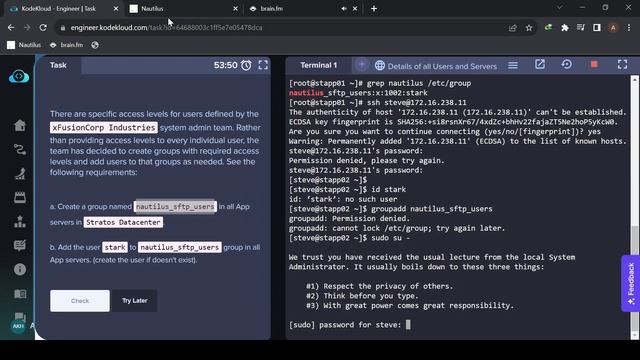Image resolution: width=640 pixels, height=360 pixels.
Task: Click the nautilus_sftp_users code tag in requirement a
Action: (175, 207)
